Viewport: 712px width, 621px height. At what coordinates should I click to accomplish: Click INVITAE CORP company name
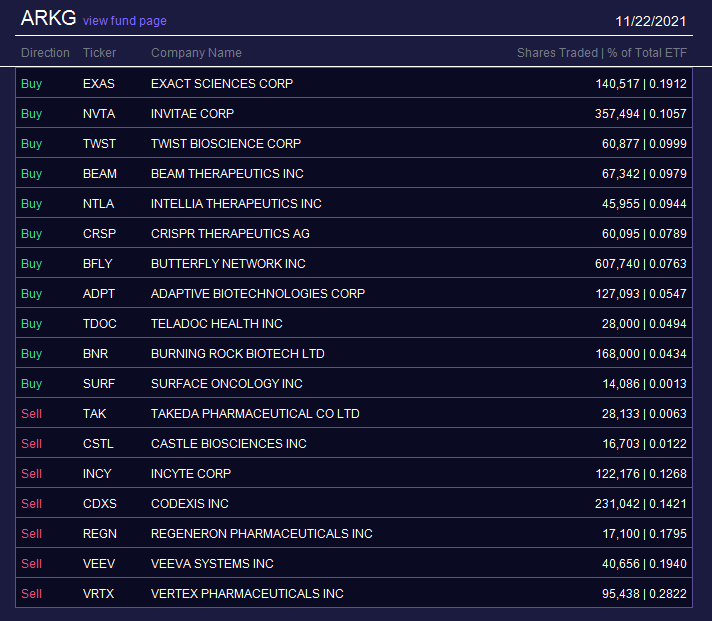[x=192, y=113]
